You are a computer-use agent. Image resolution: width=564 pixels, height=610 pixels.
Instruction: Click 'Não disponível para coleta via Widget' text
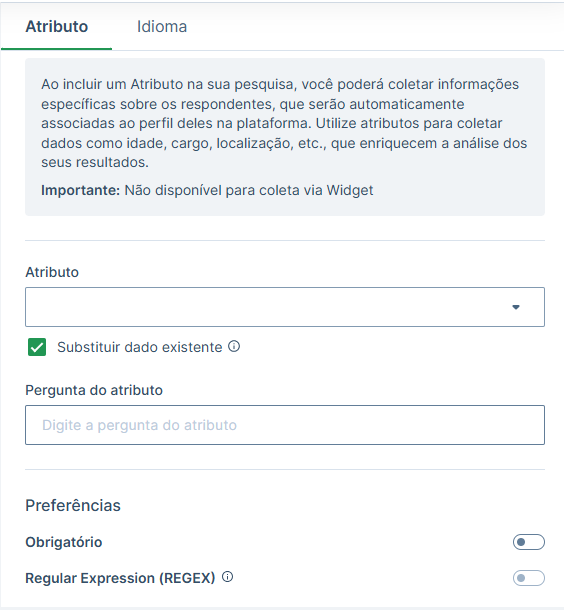pos(249,190)
